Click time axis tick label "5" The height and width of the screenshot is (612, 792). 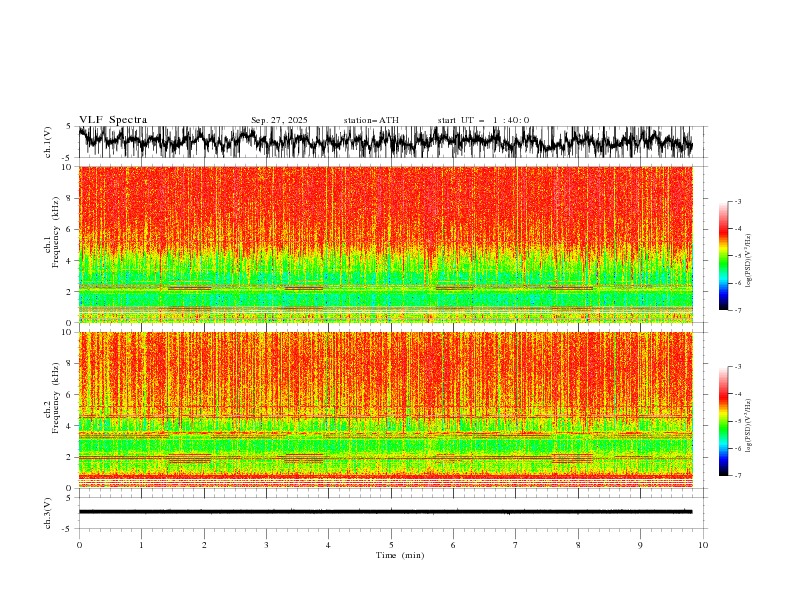[x=391, y=545]
